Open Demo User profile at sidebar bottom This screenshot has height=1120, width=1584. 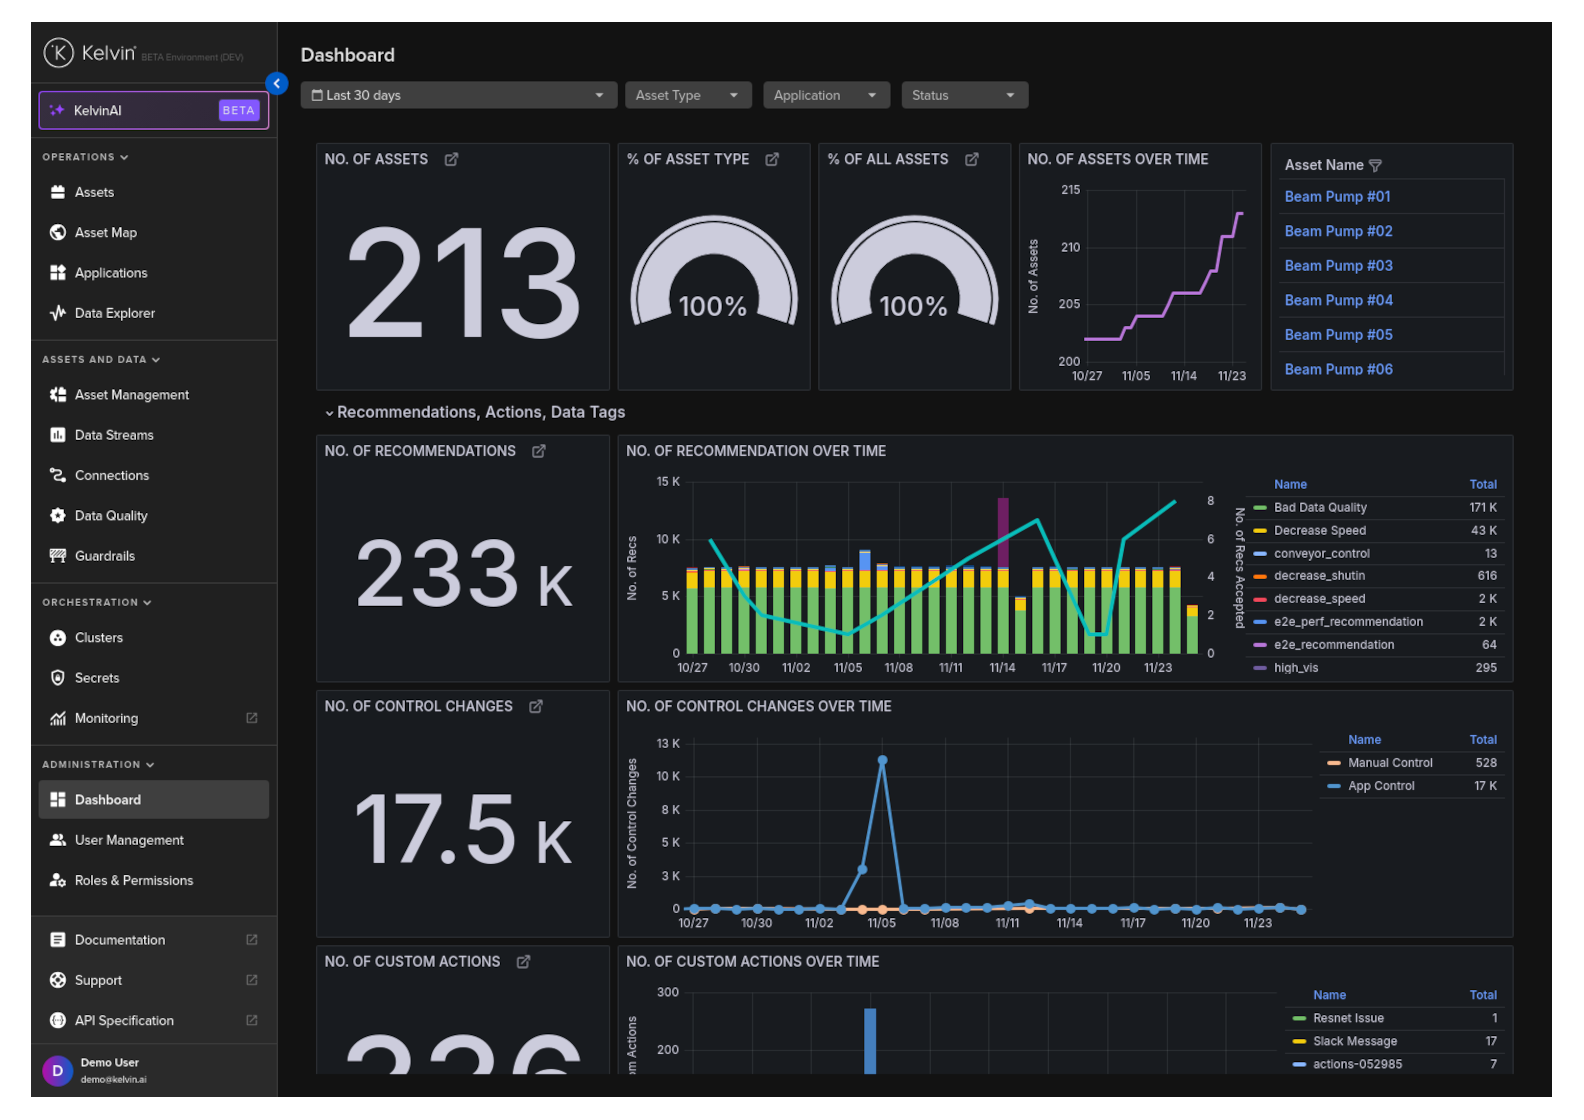pos(110,1070)
